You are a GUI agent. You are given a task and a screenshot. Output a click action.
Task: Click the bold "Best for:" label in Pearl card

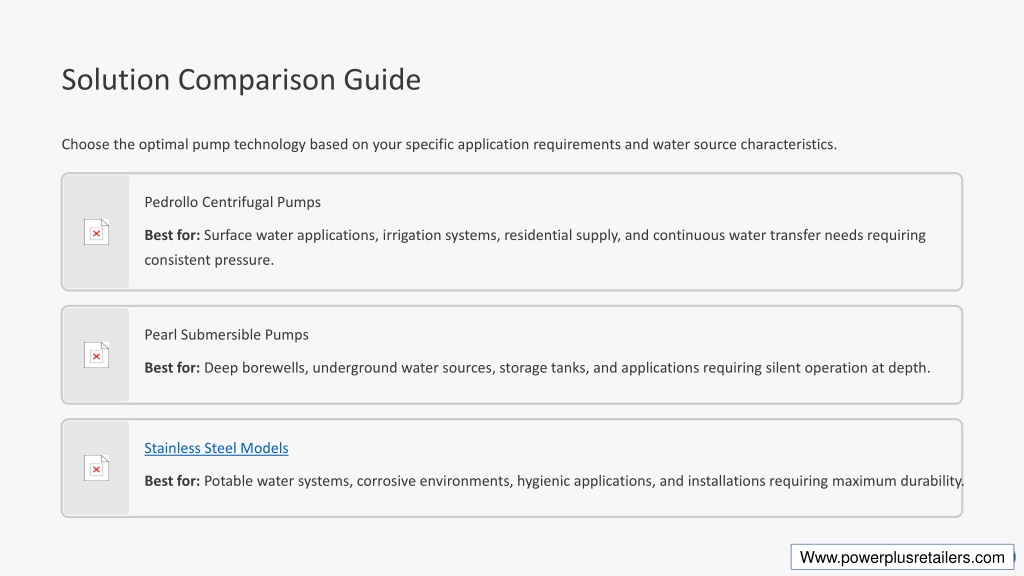(x=172, y=368)
